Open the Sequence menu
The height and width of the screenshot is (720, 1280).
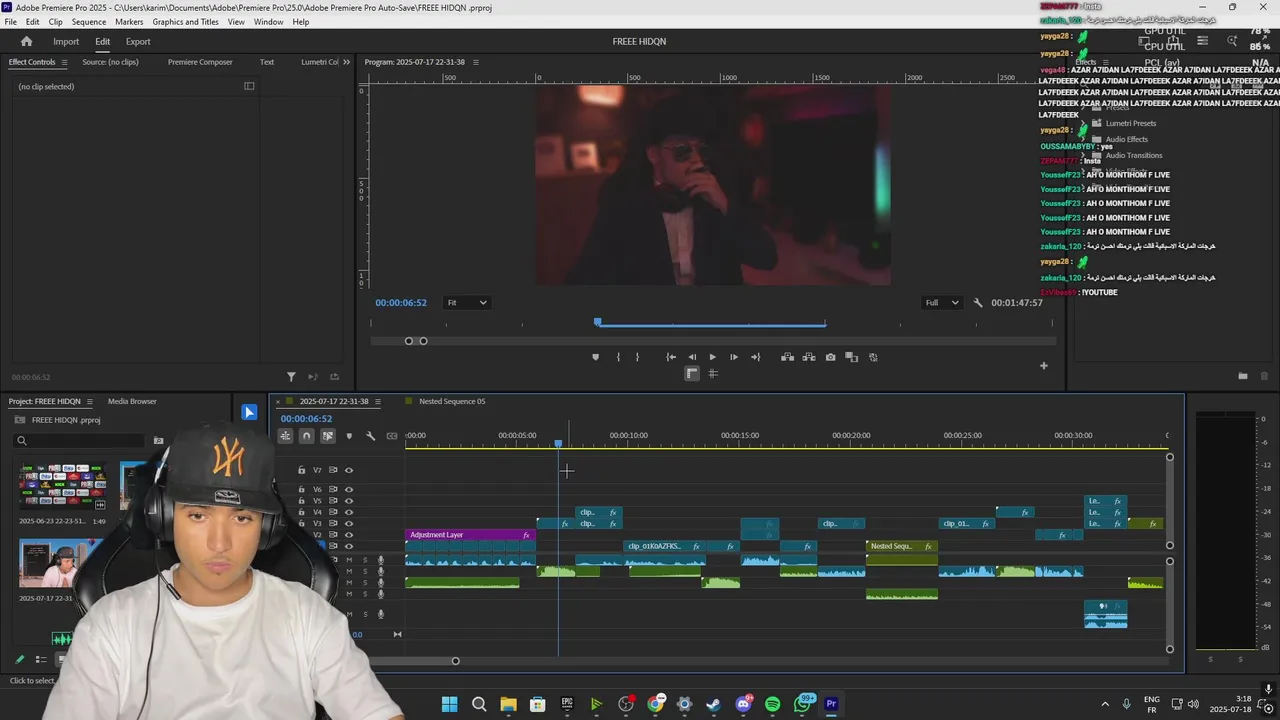tap(88, 22)
